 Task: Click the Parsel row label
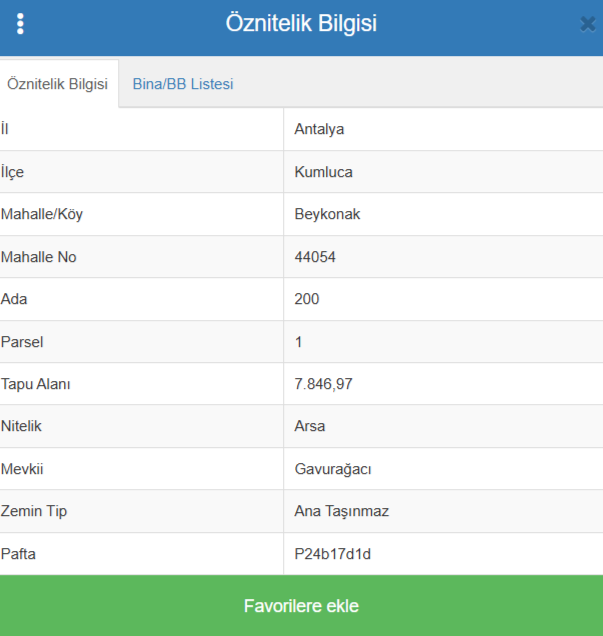(x=22, y=342)
